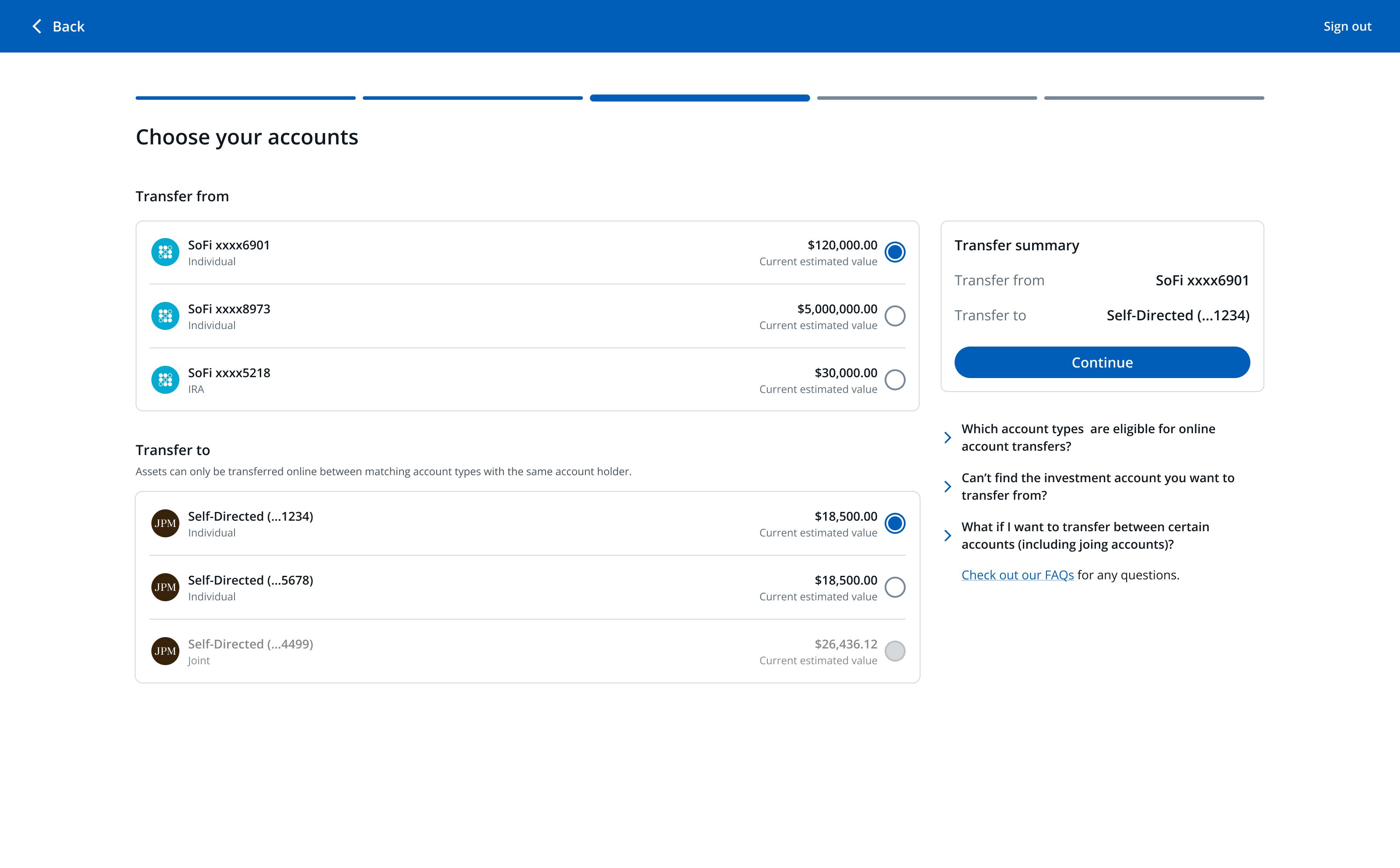Image resolution: width=1400 pixels, height=868 pixels.
Task: Click Self-Directed (...1234) in Transfer summary
Action: [1178, 315]
